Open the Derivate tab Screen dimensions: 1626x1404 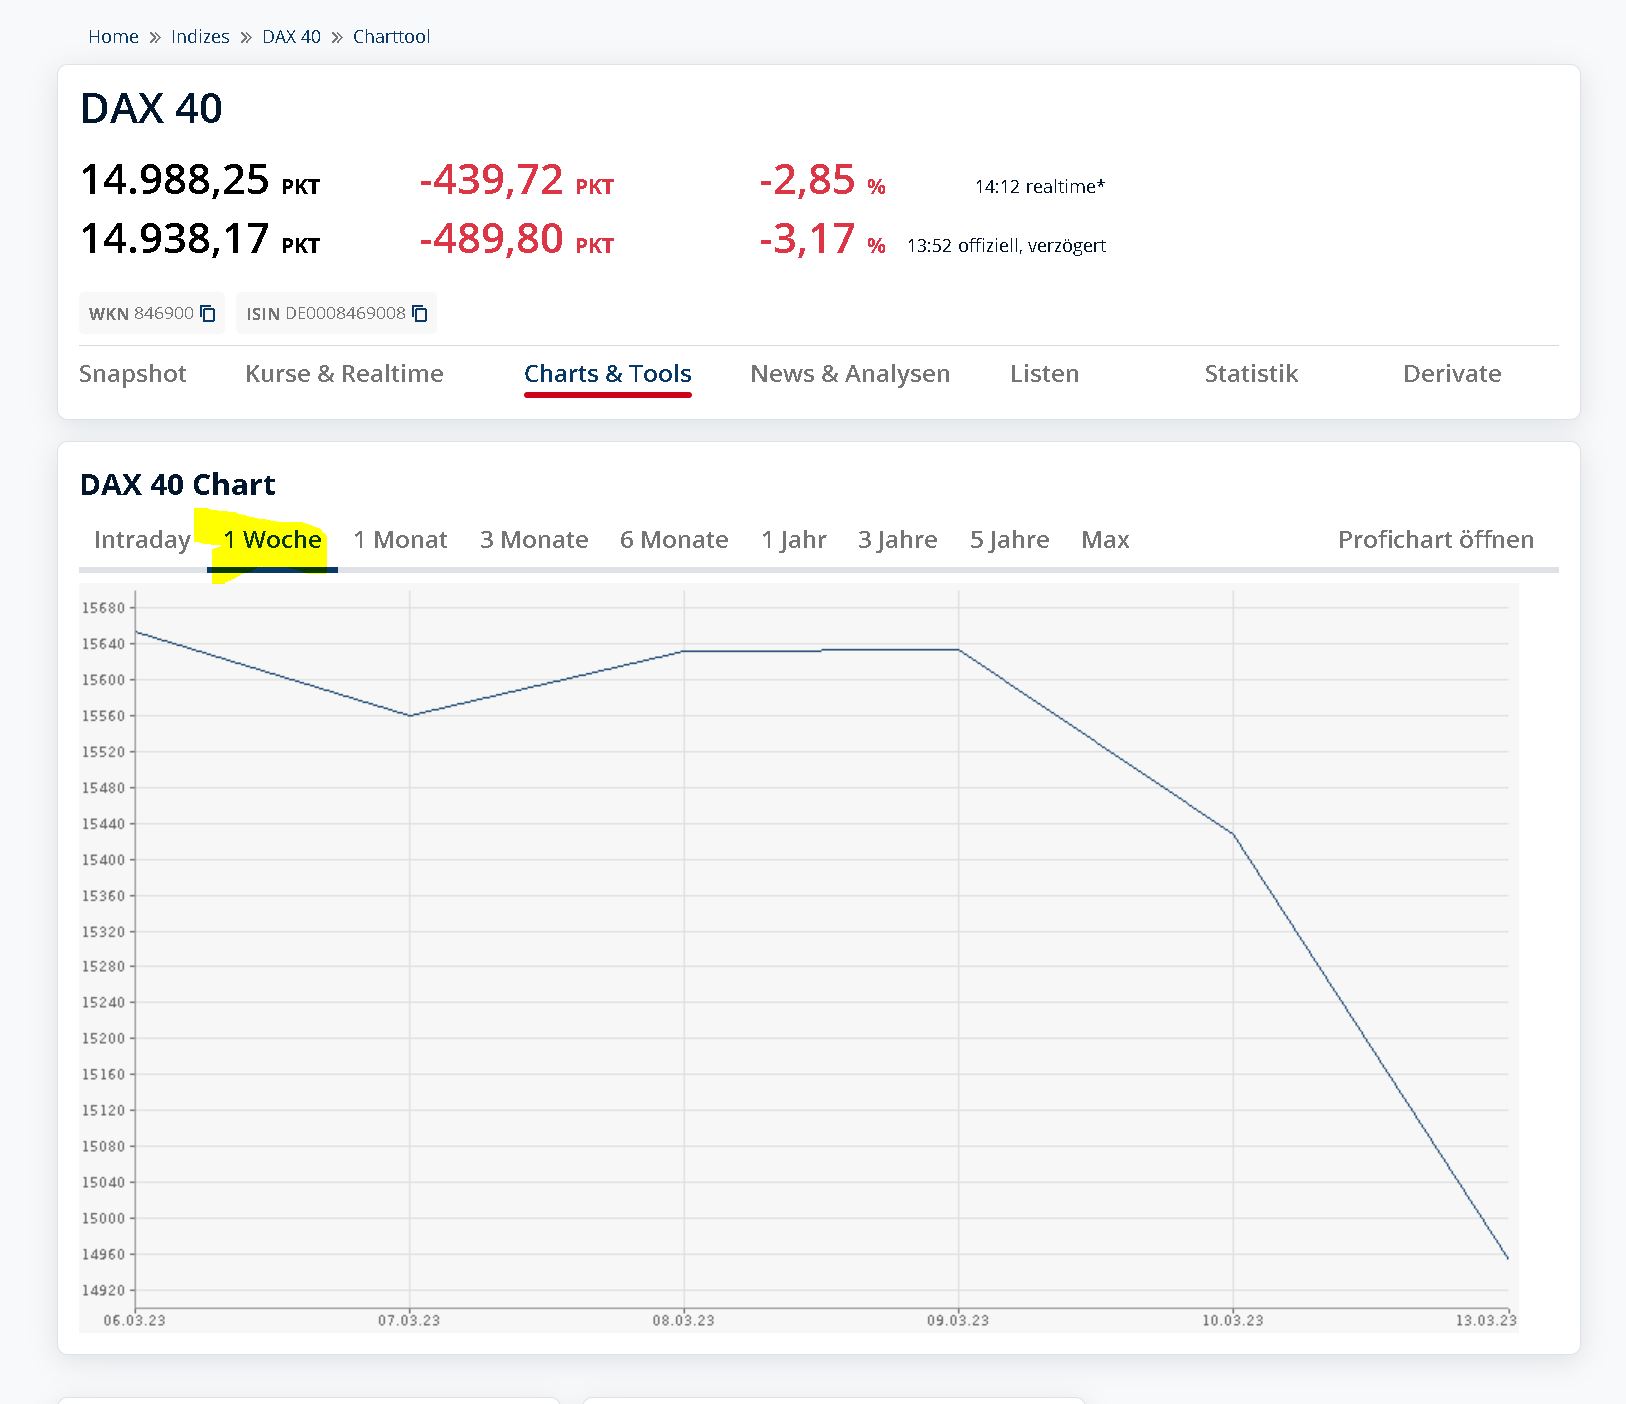(1452, 374)
